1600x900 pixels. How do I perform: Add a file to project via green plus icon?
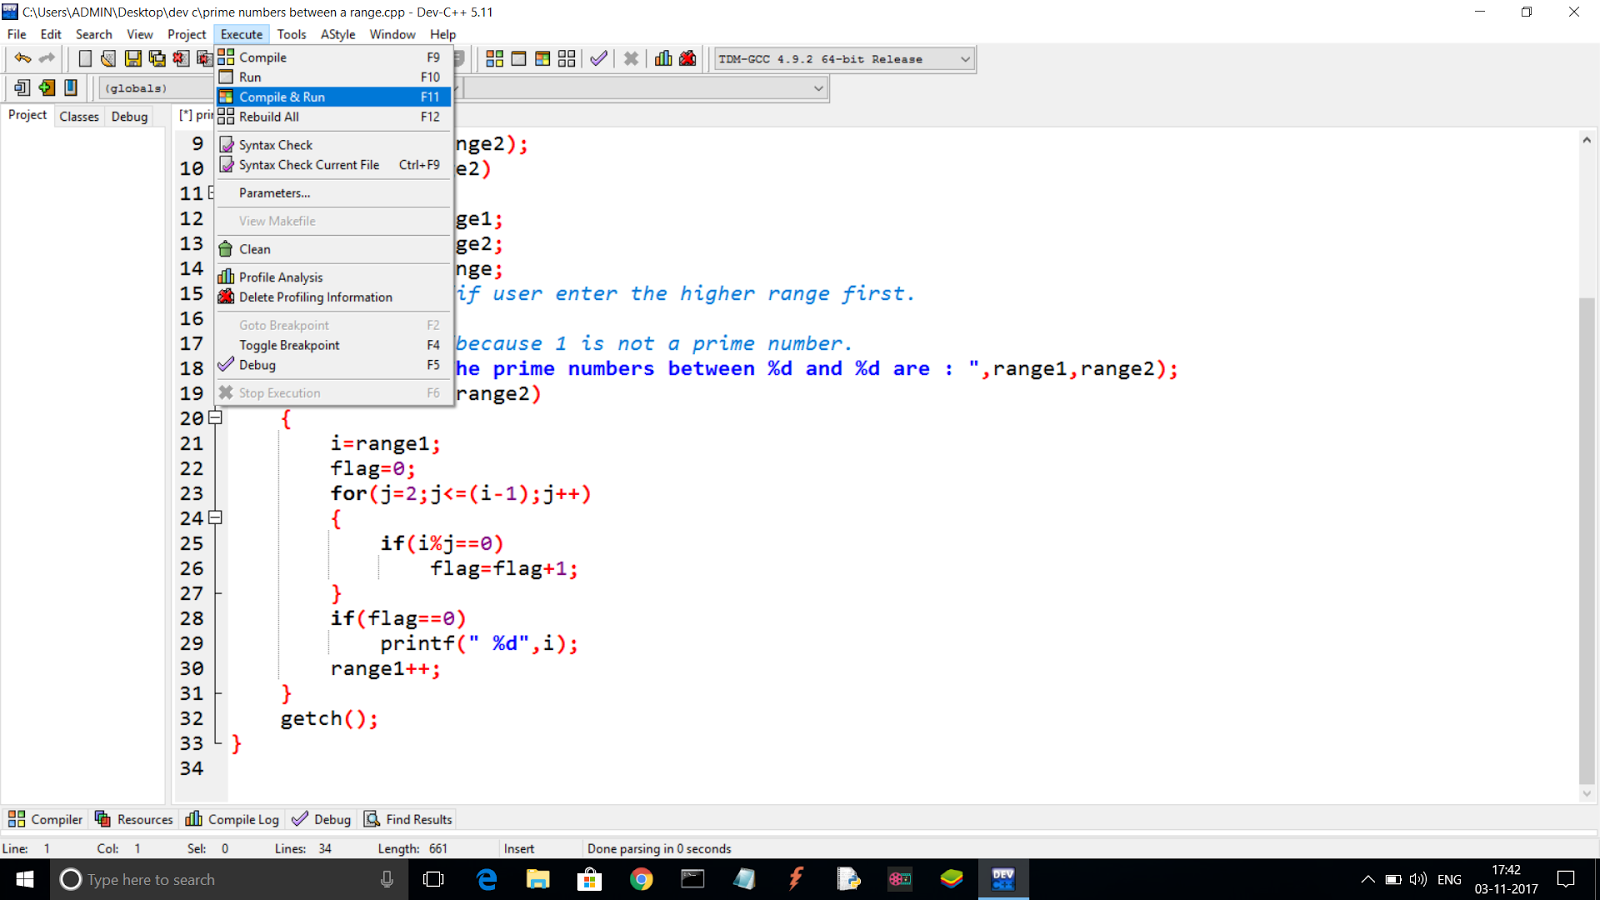click(45, 88)
